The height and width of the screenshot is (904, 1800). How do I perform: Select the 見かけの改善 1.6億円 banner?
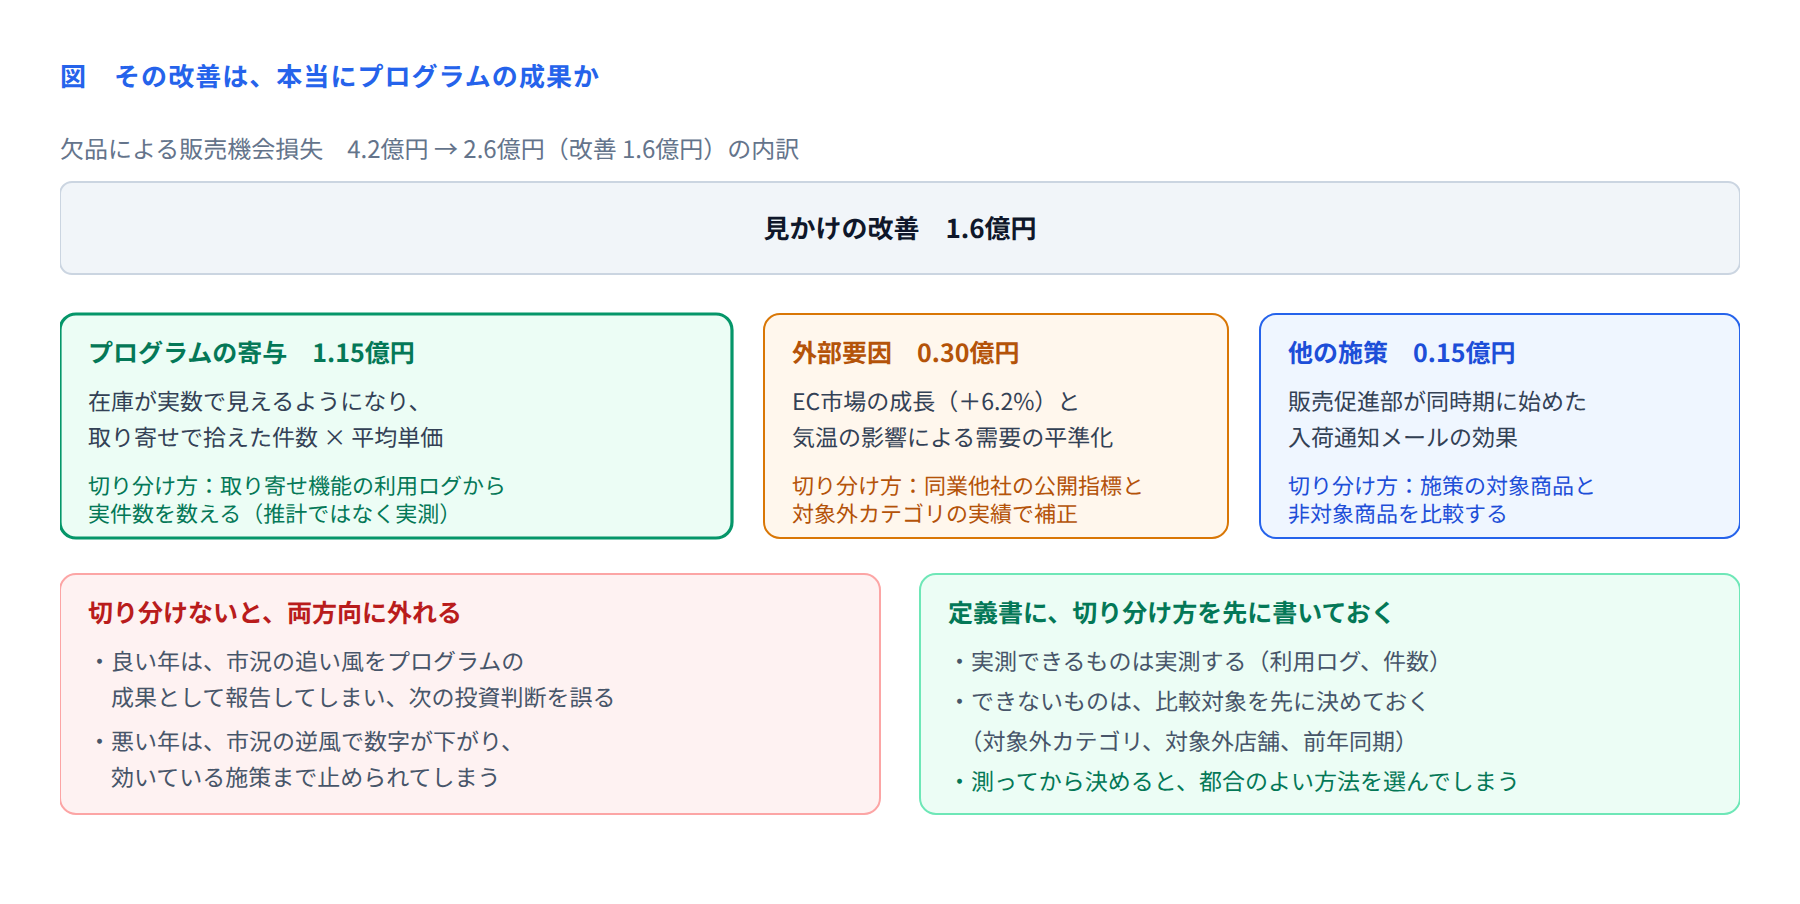click(x=900, y=228)
